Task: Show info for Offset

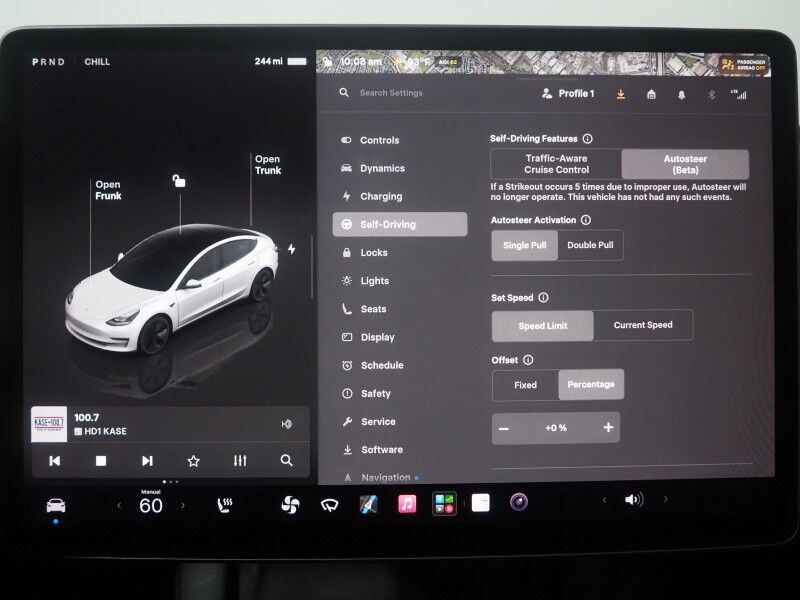Action: pyautogui.click(x=528, y=360)
